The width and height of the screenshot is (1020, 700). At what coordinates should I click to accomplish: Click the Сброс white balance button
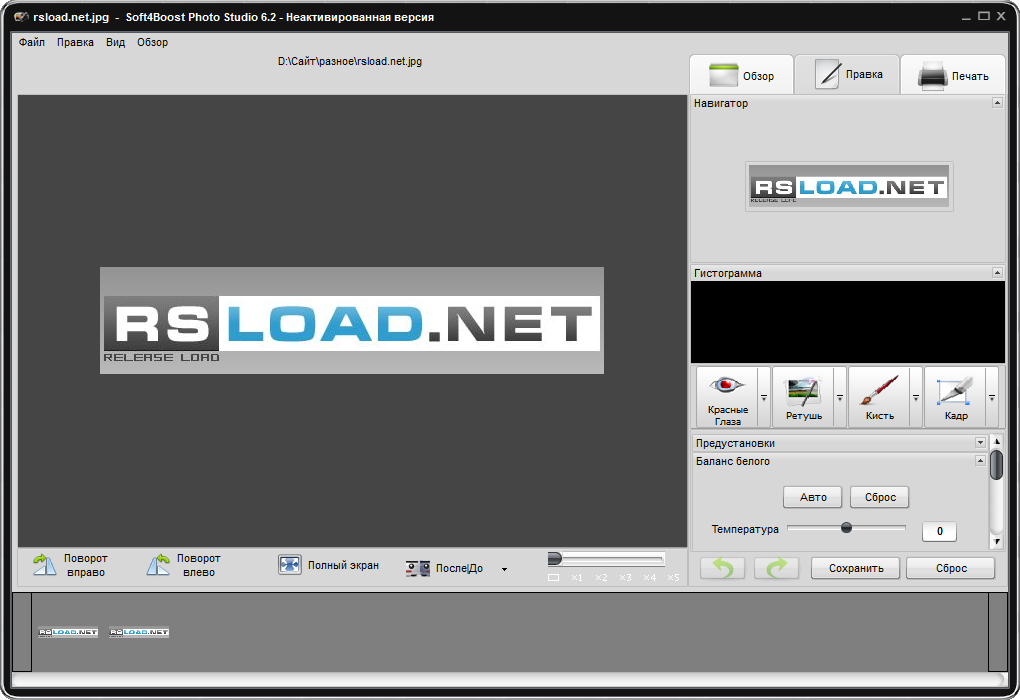[879, 497]
